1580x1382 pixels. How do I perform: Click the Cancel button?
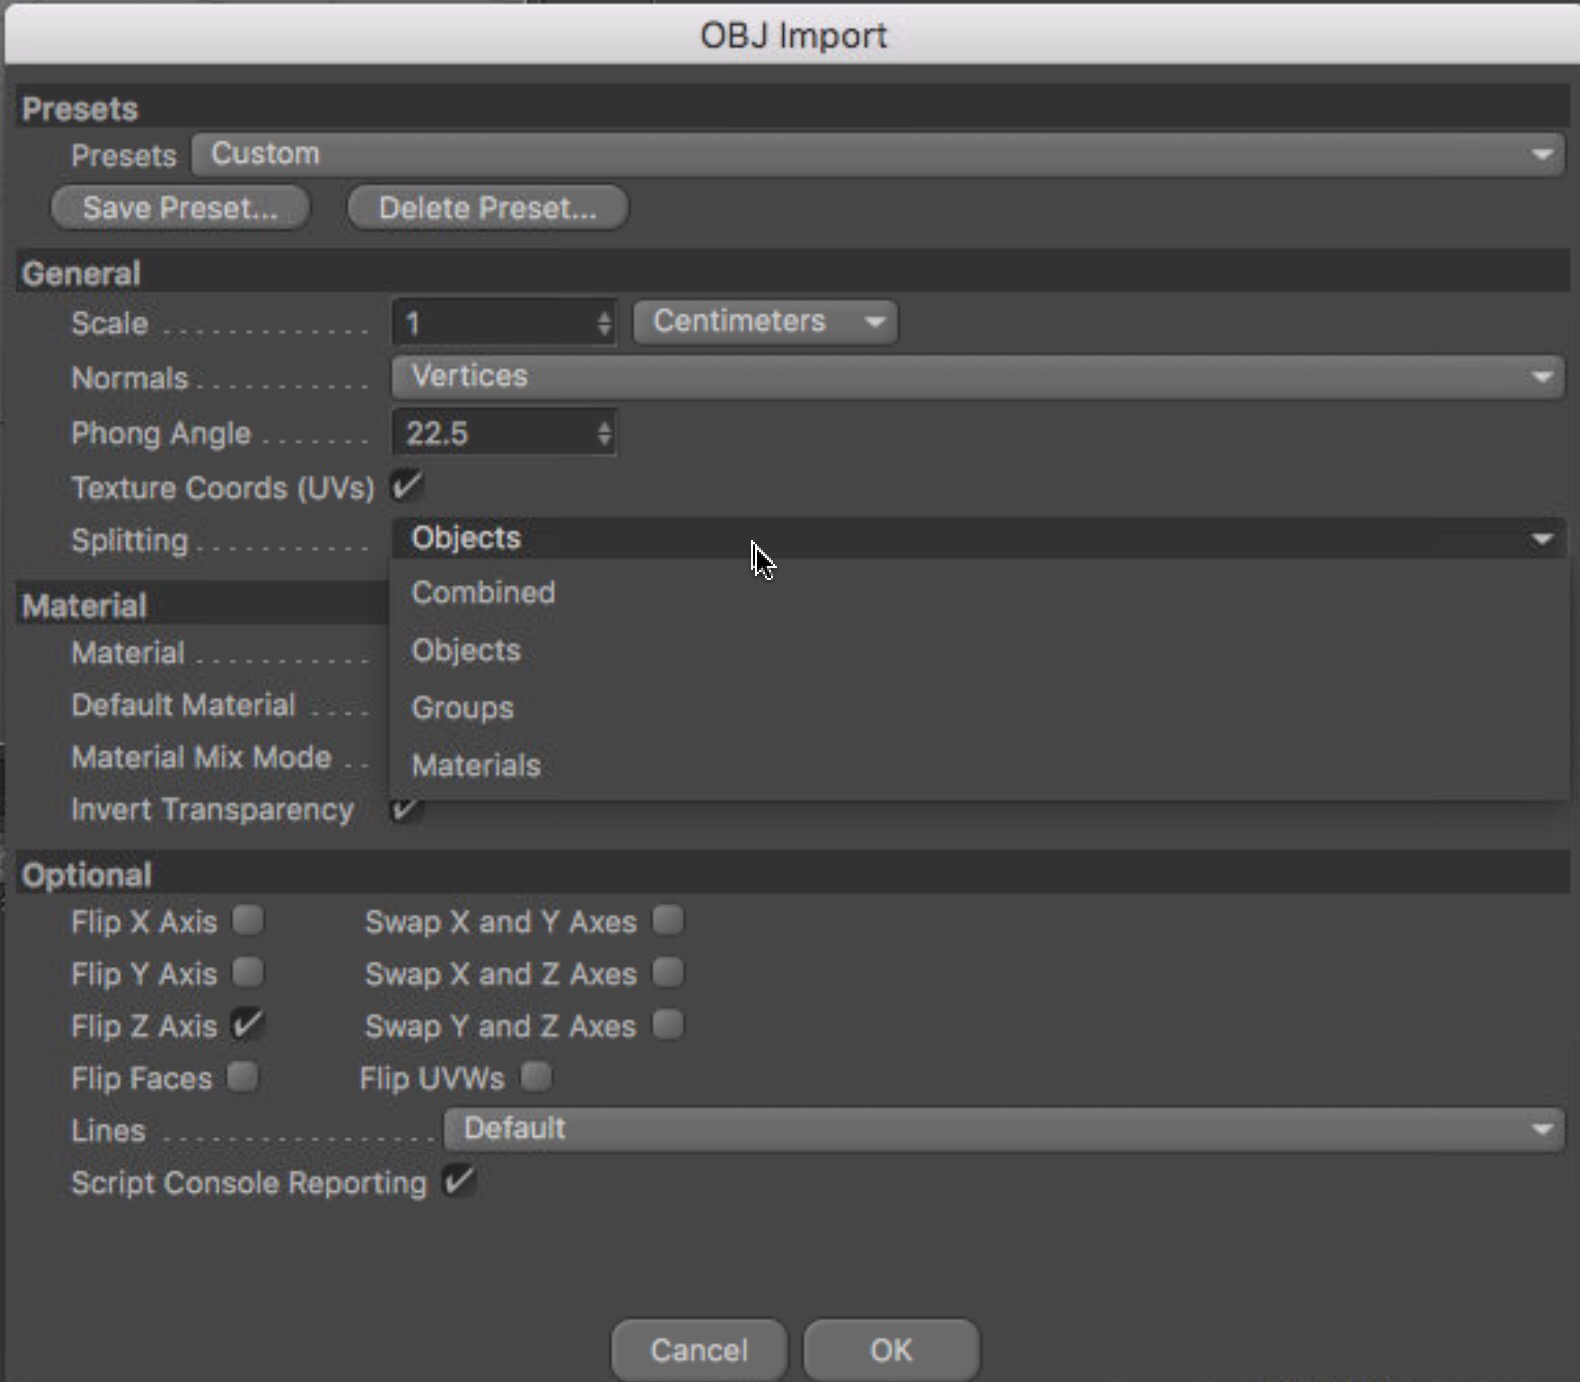[x=699, y=1350]
